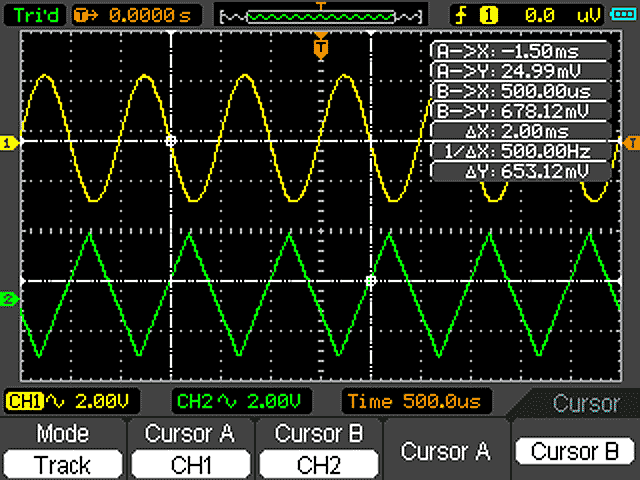
Task: Click the Cursor B crosshair on the green waveform
Action: coord(370,281)
